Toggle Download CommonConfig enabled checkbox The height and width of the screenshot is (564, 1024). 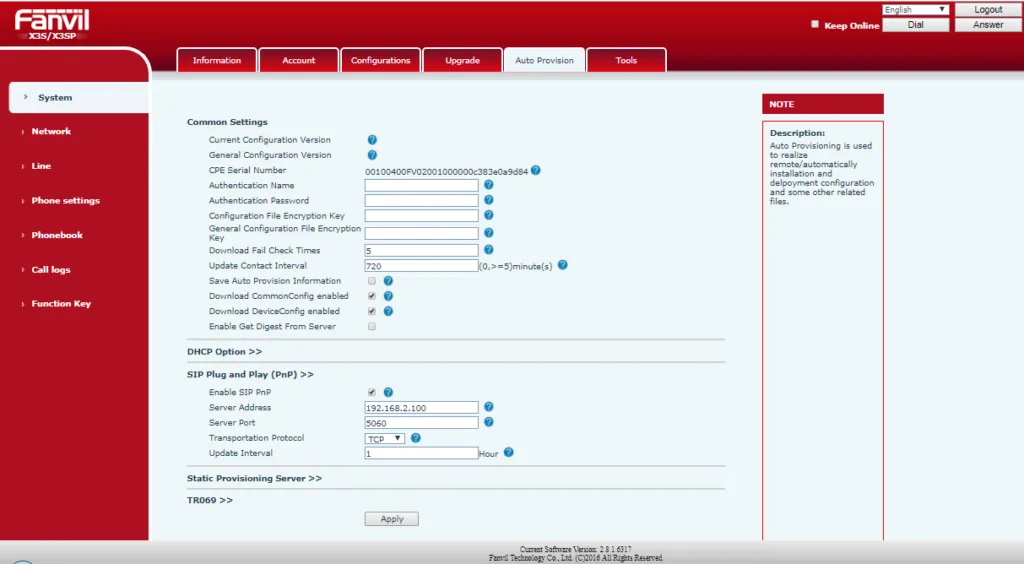tap(372, 296)
